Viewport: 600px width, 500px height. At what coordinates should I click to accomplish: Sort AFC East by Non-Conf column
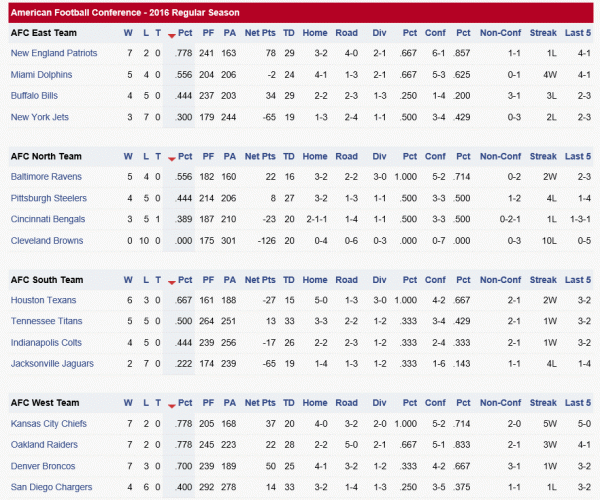pyautogui.click(x=500, y=33)
